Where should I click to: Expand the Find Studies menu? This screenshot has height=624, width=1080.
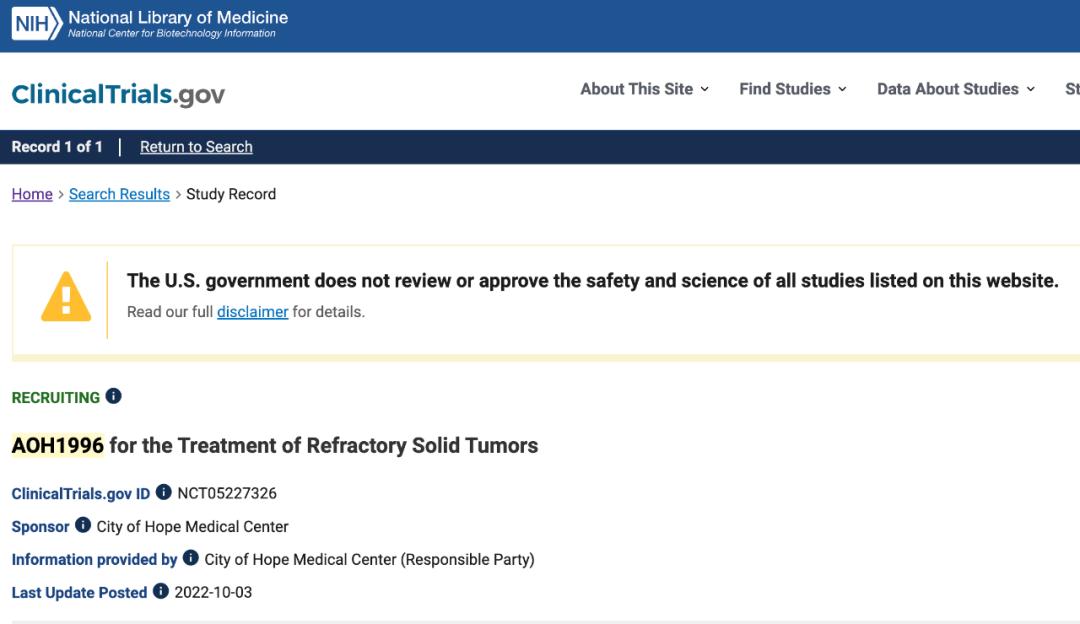(x=793, y=89)
